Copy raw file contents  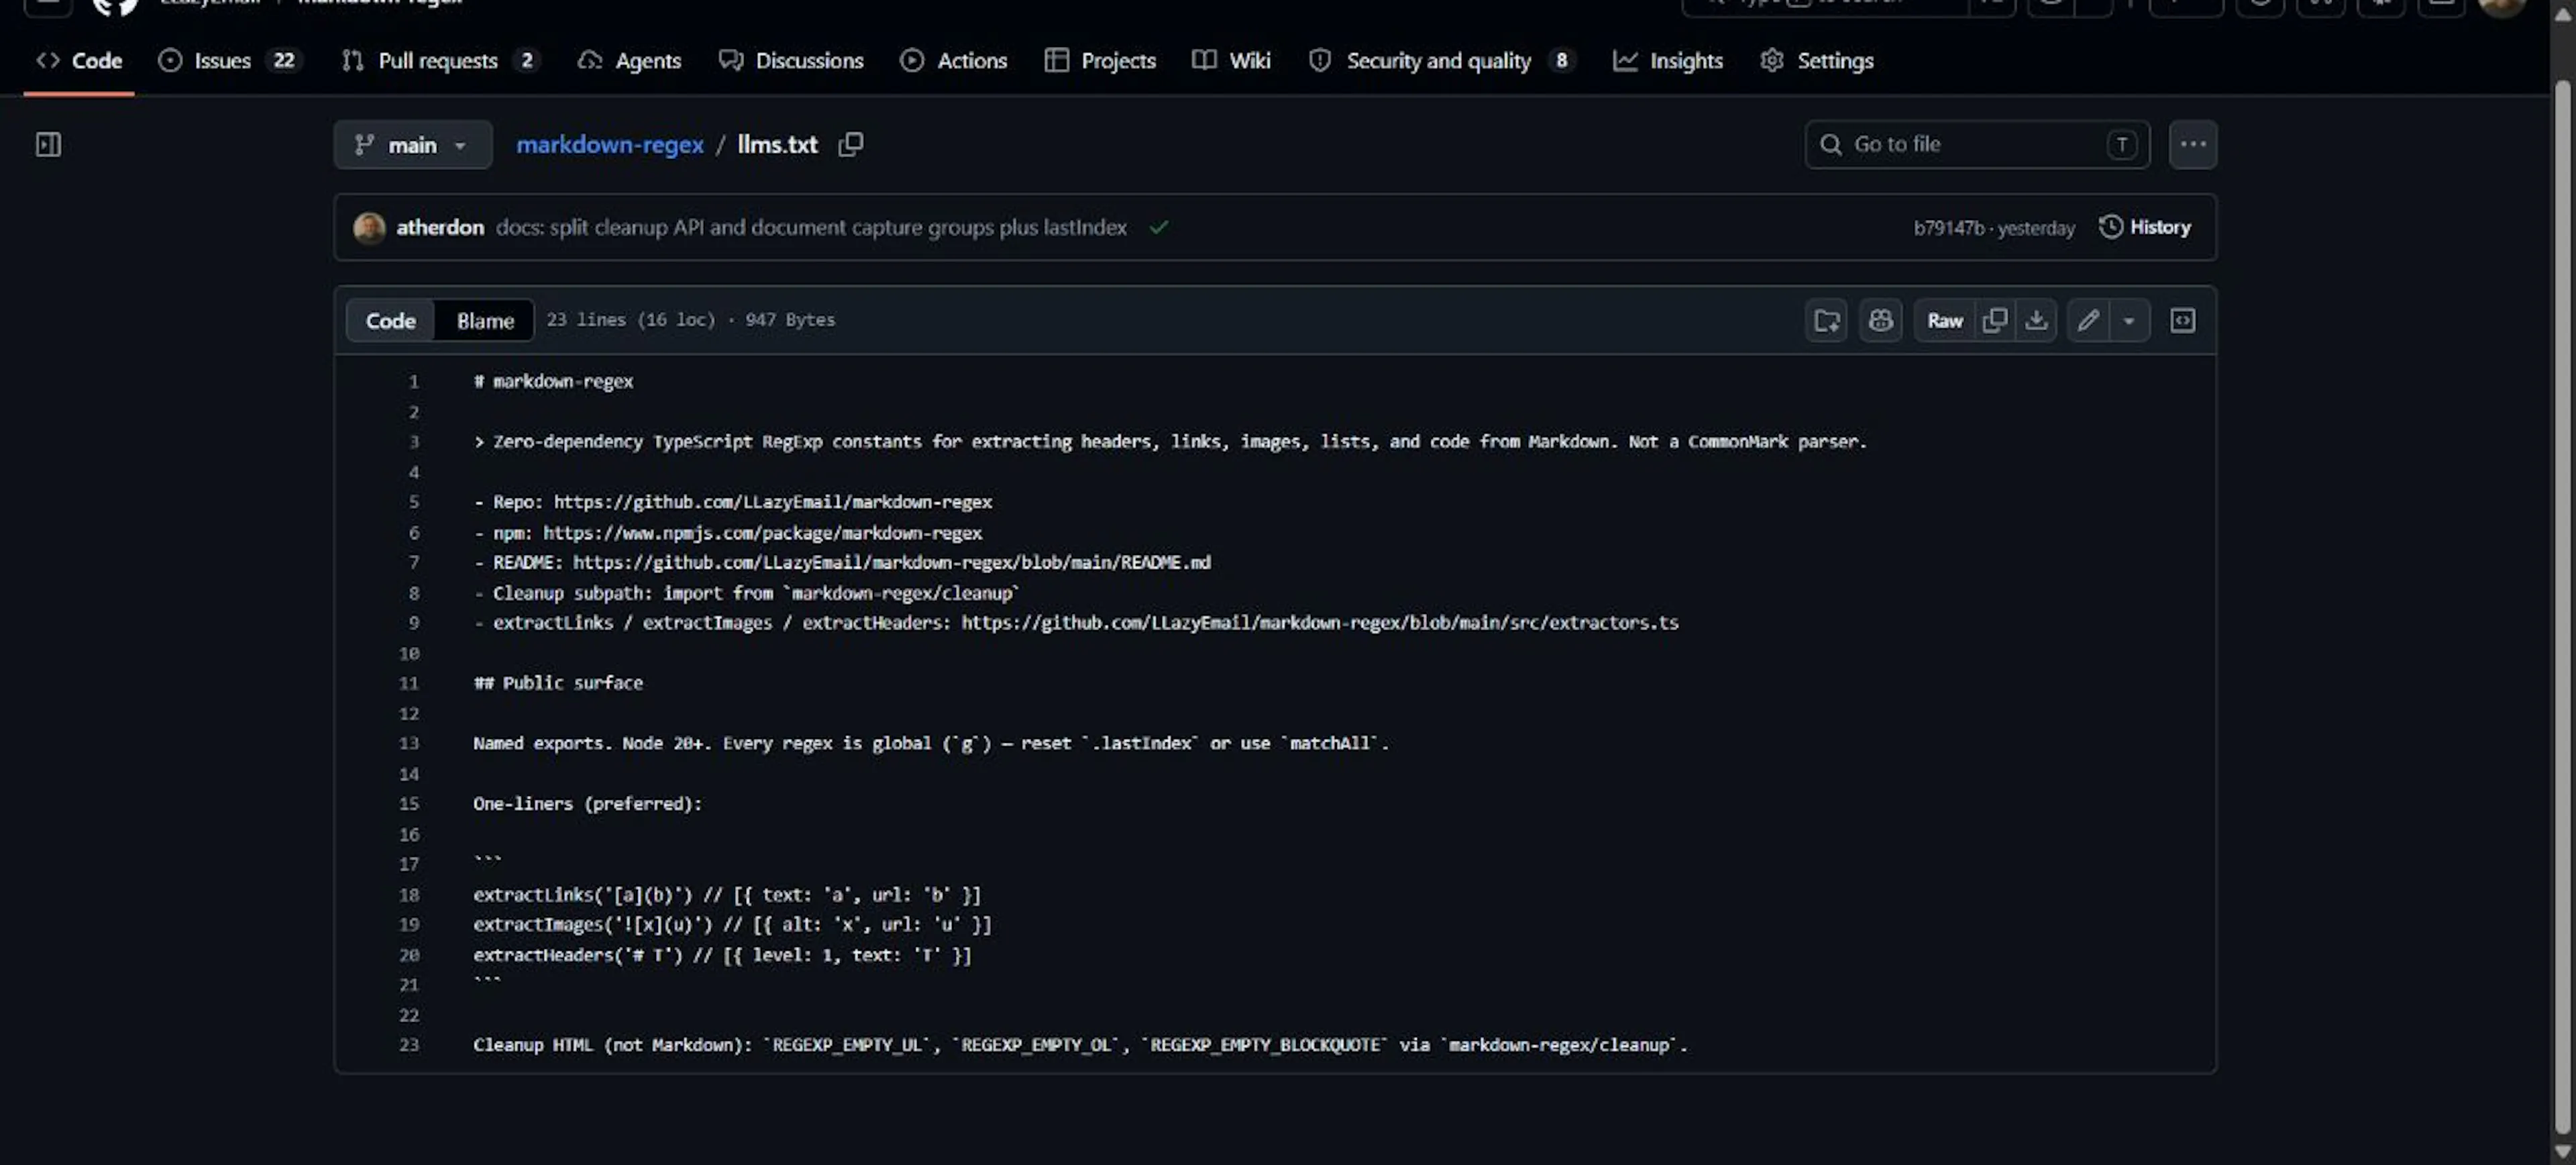(1994, 320)
